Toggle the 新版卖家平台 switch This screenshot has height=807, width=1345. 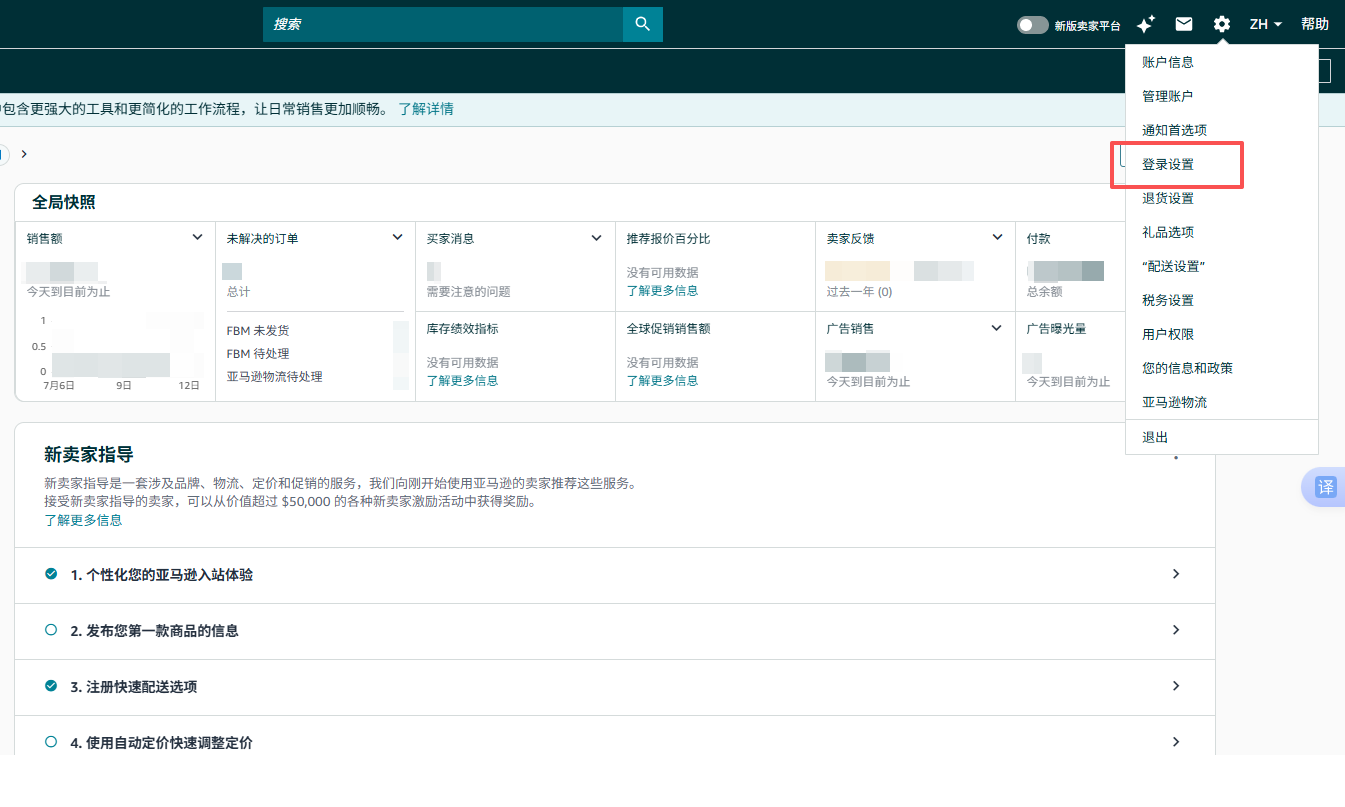1032,25
